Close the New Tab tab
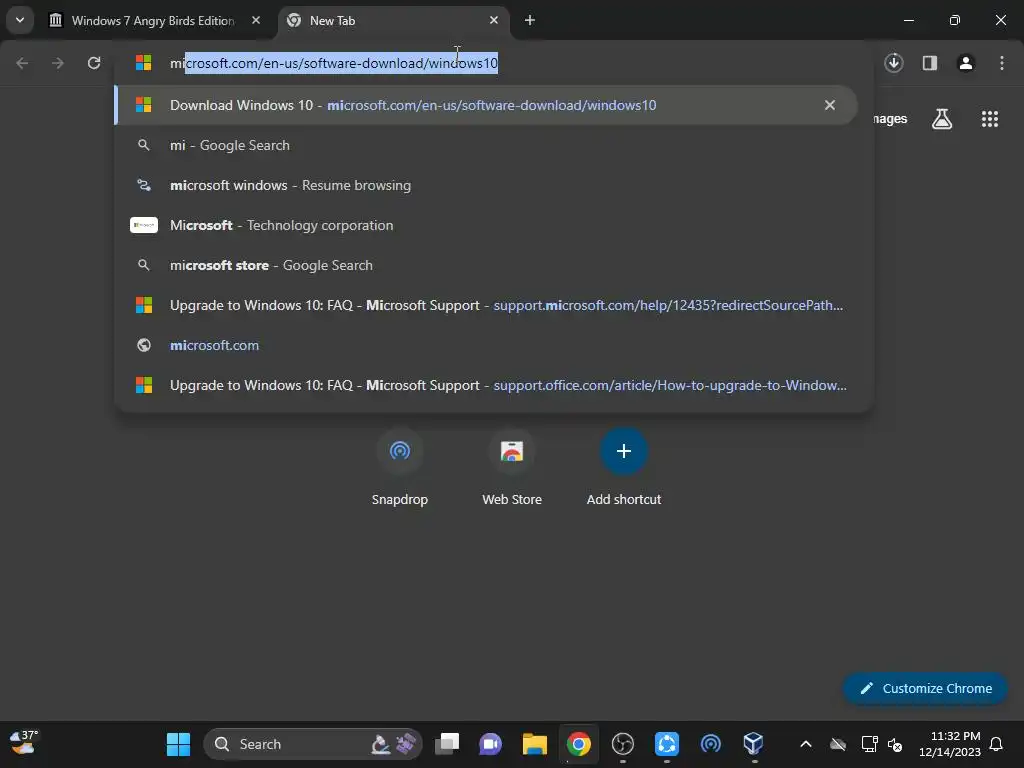Image resolution: width=1024 pixels, height=768 pixels. pyautogui.click(x=494, y=20)
